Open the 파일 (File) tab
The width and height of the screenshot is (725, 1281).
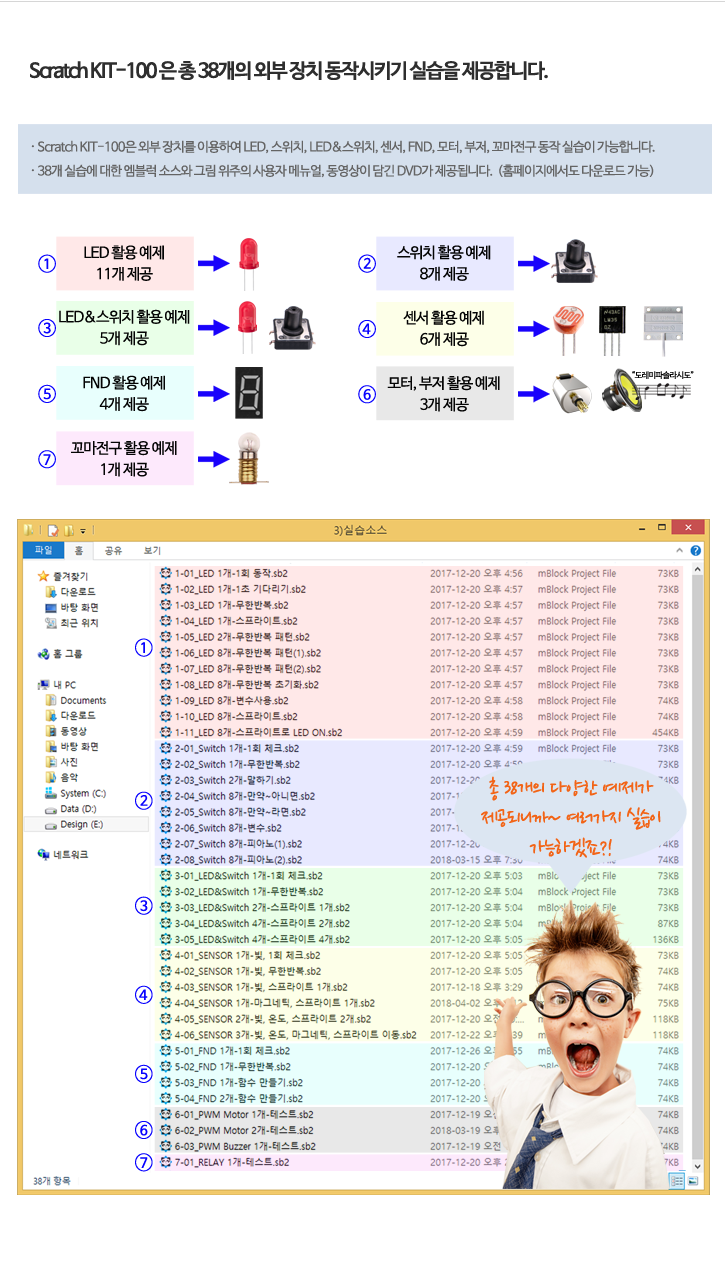(x=44, y=550)
